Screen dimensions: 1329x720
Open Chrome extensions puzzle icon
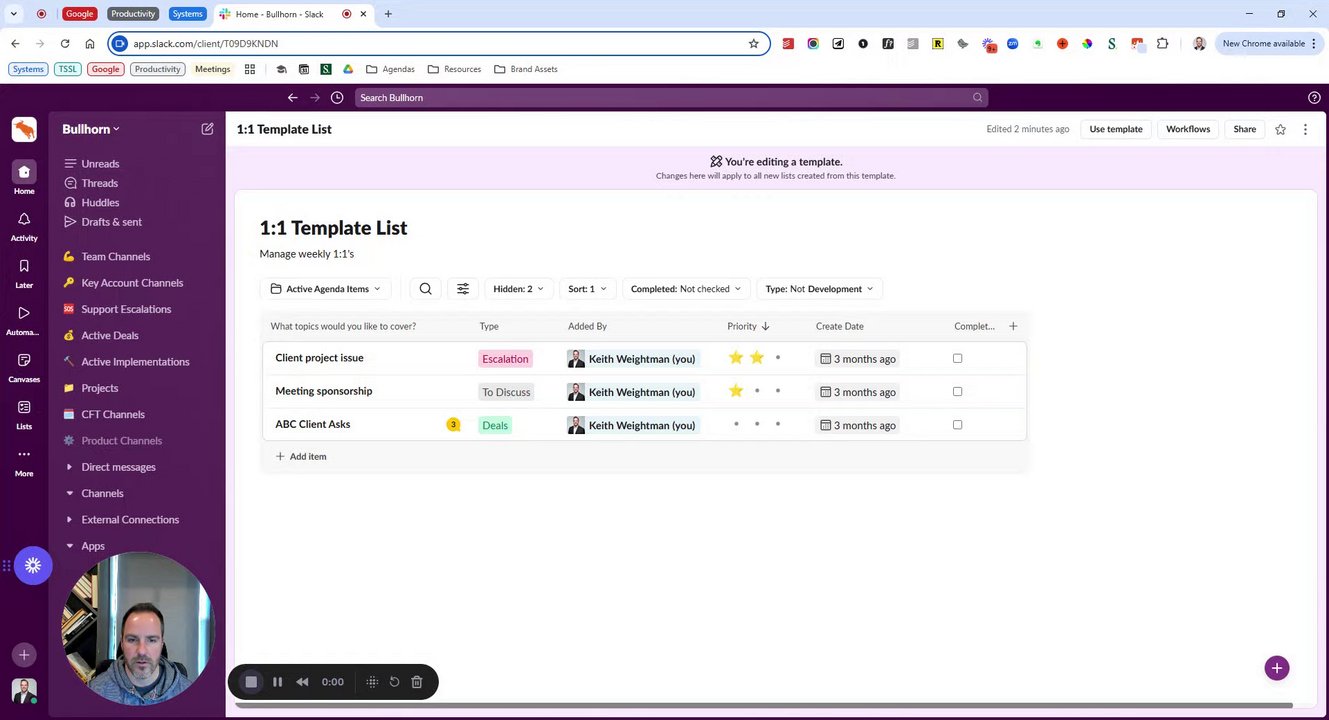click(1162, 44)
